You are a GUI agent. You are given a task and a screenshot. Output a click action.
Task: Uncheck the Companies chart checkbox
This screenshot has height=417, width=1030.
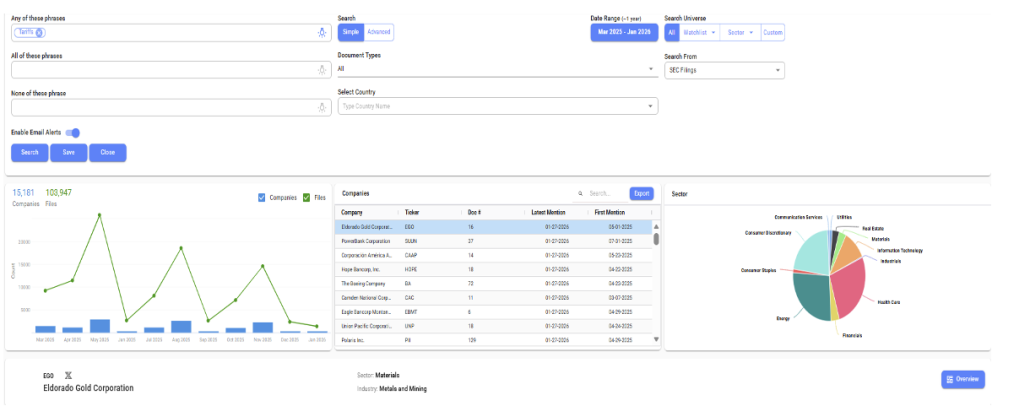coord(262,197)
